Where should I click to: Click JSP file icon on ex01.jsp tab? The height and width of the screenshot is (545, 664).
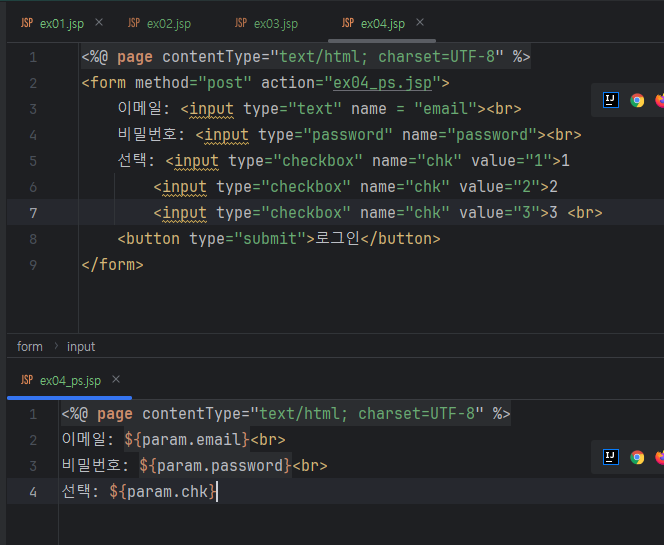[27, 23]
